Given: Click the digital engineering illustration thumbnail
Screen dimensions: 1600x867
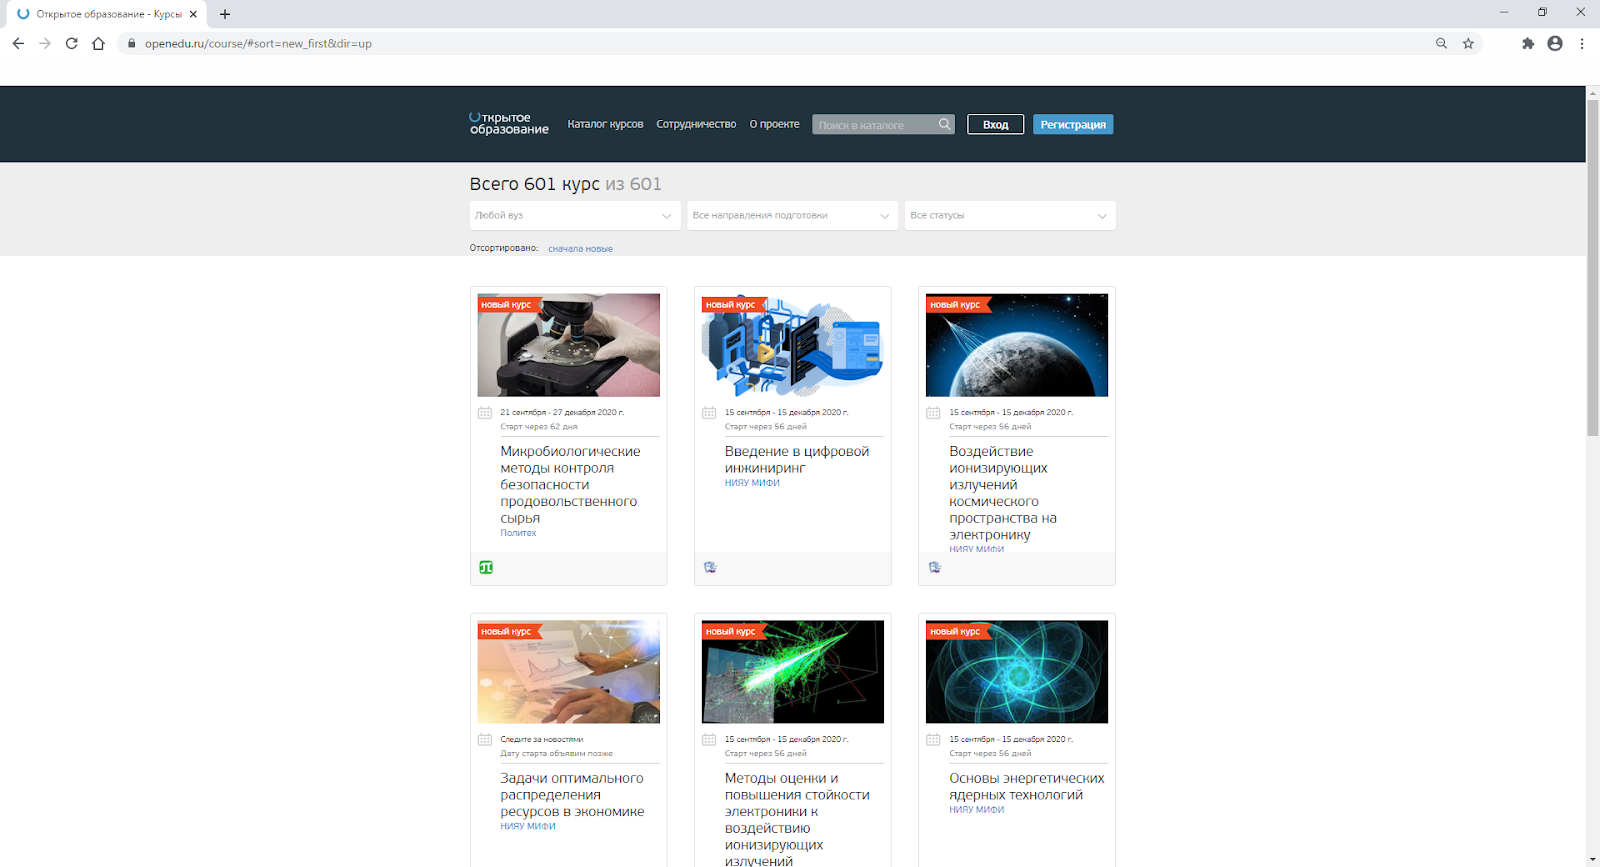Looking at the screenshot, I should 793,345.
